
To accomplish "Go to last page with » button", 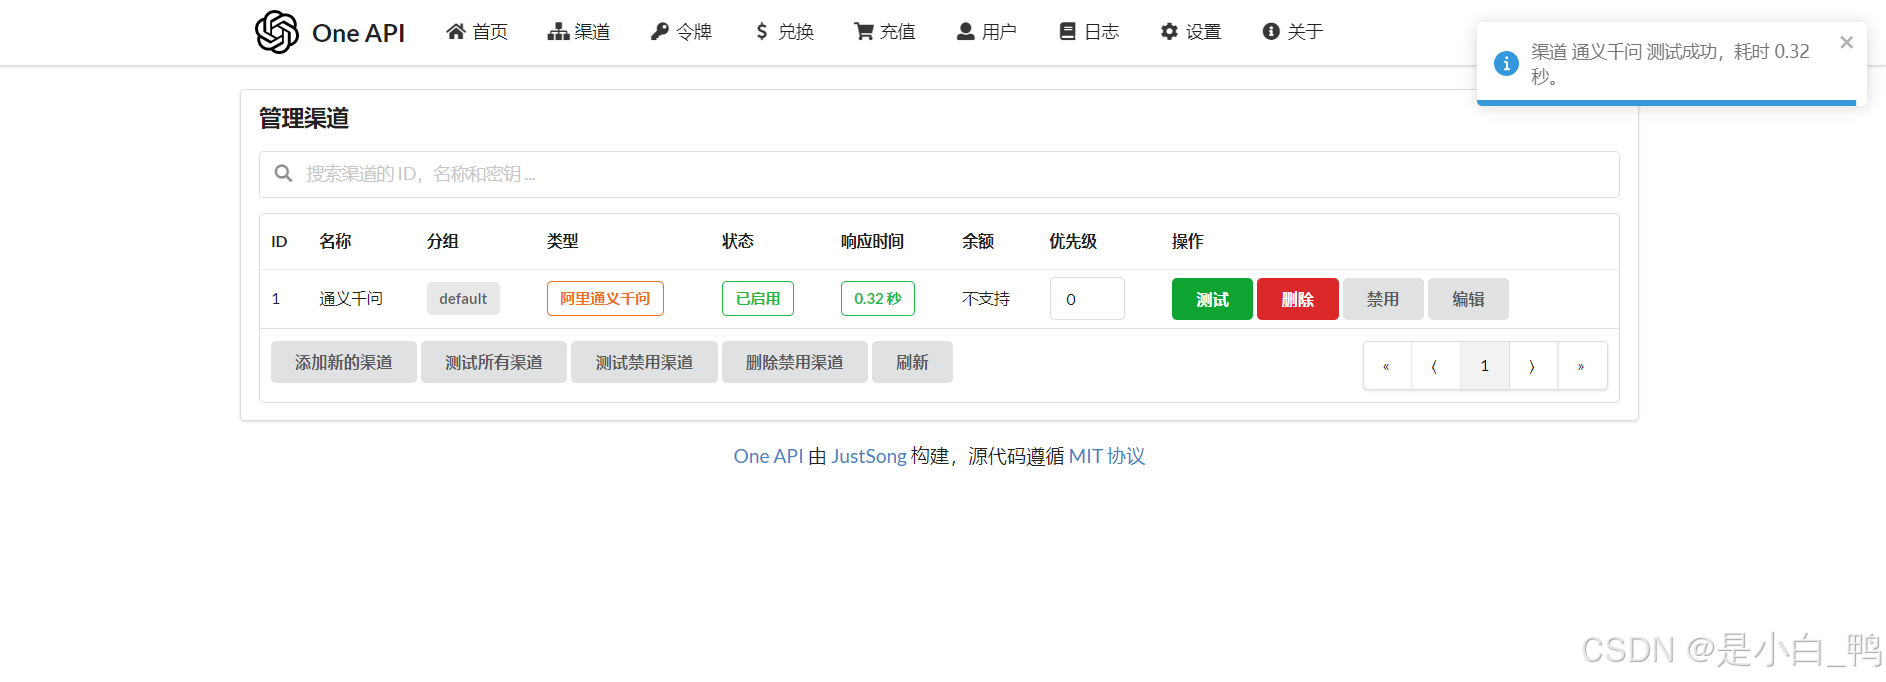I will click(x=1582, y=366).
